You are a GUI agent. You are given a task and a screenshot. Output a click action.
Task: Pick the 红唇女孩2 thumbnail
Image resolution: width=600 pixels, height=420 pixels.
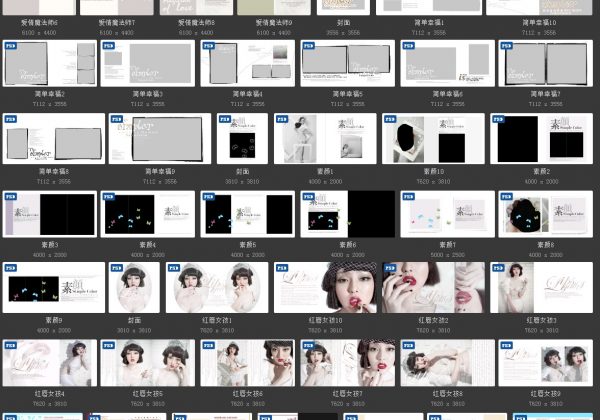(433, 288)
